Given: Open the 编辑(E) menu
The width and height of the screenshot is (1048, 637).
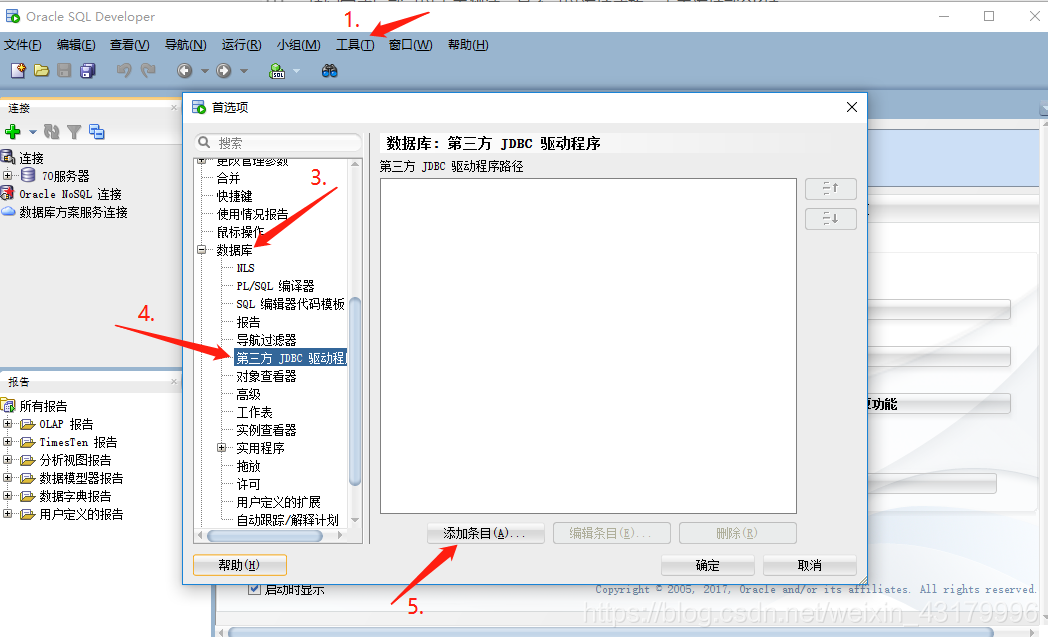Looking at the screenshot, I should (x=76, y=45).
